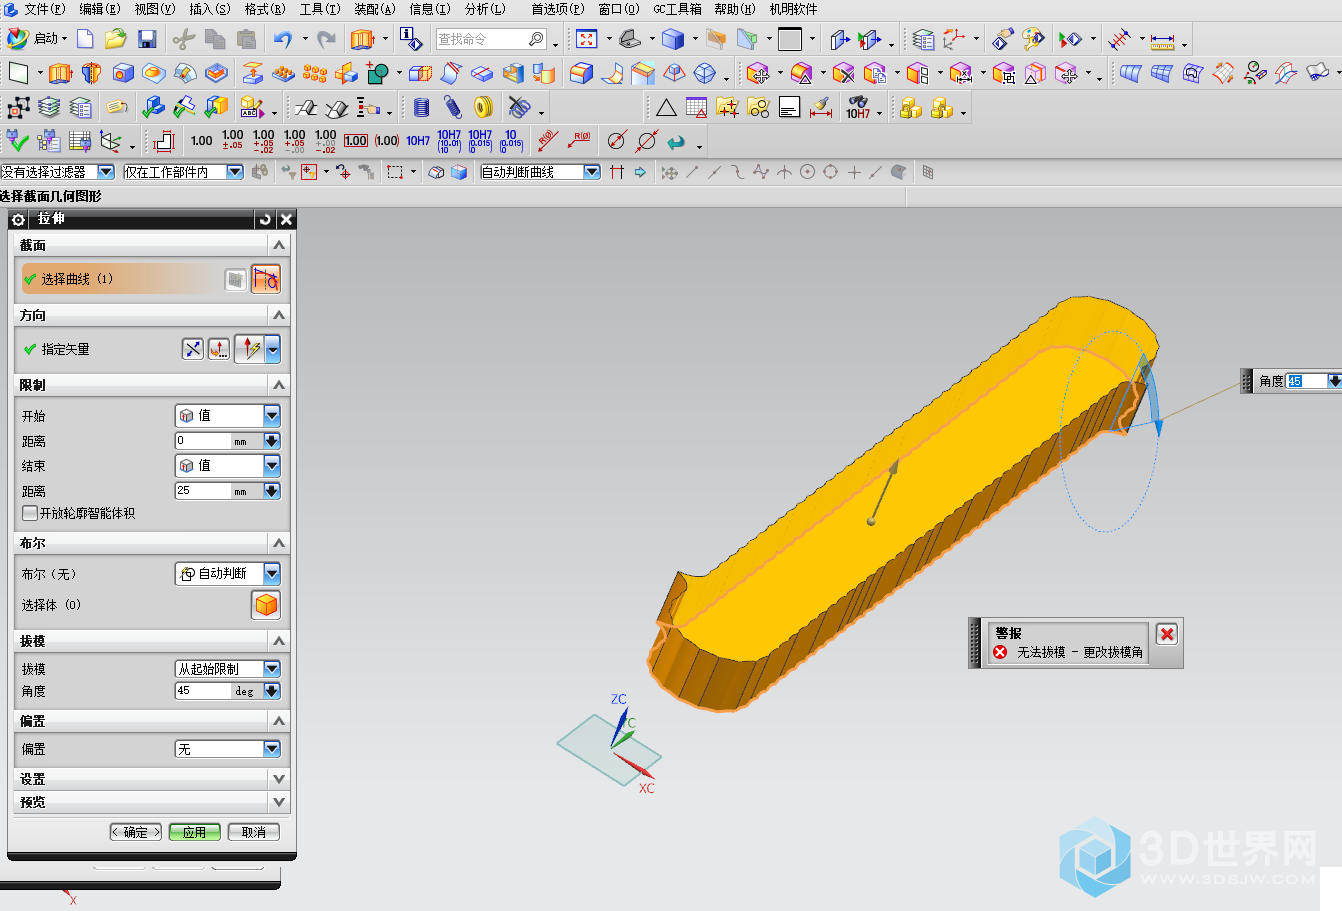1342x911 pixels.
Task: Click the Open folder icon
Action: click(116, 39)
